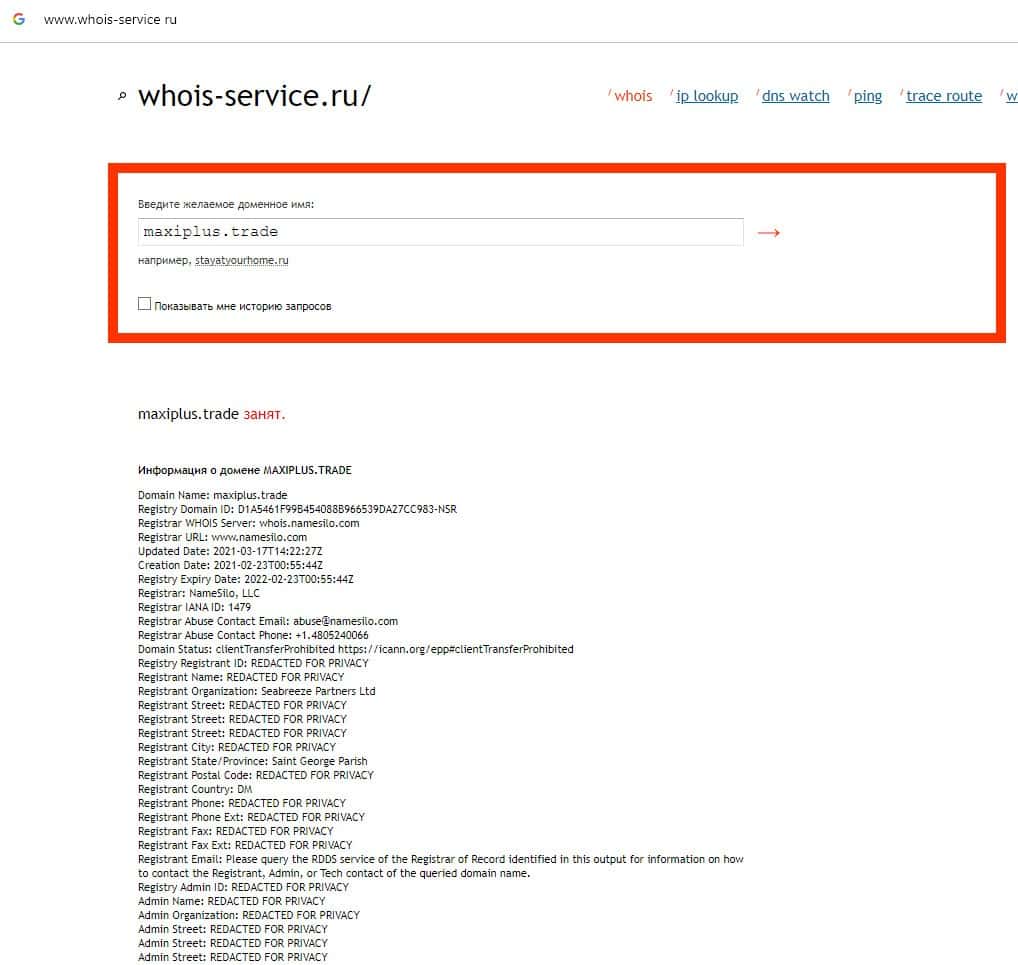Viewport: 1018px width, 965px height.
Task: Click the Registrar Abuse Contact Email line
Action: click(268, 621)
